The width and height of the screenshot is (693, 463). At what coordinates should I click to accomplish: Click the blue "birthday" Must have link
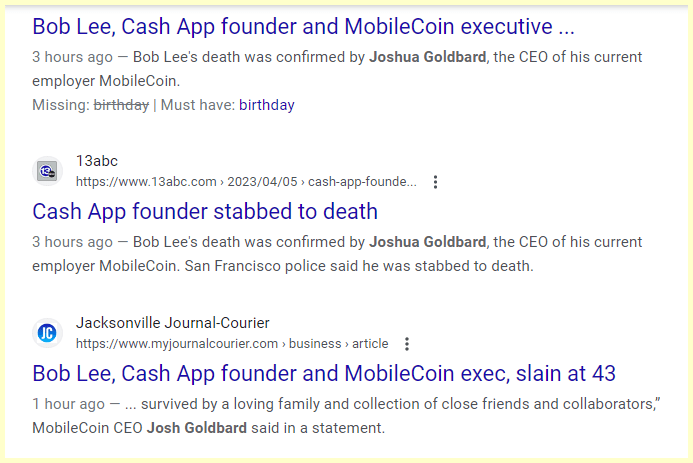coord(266,104)
